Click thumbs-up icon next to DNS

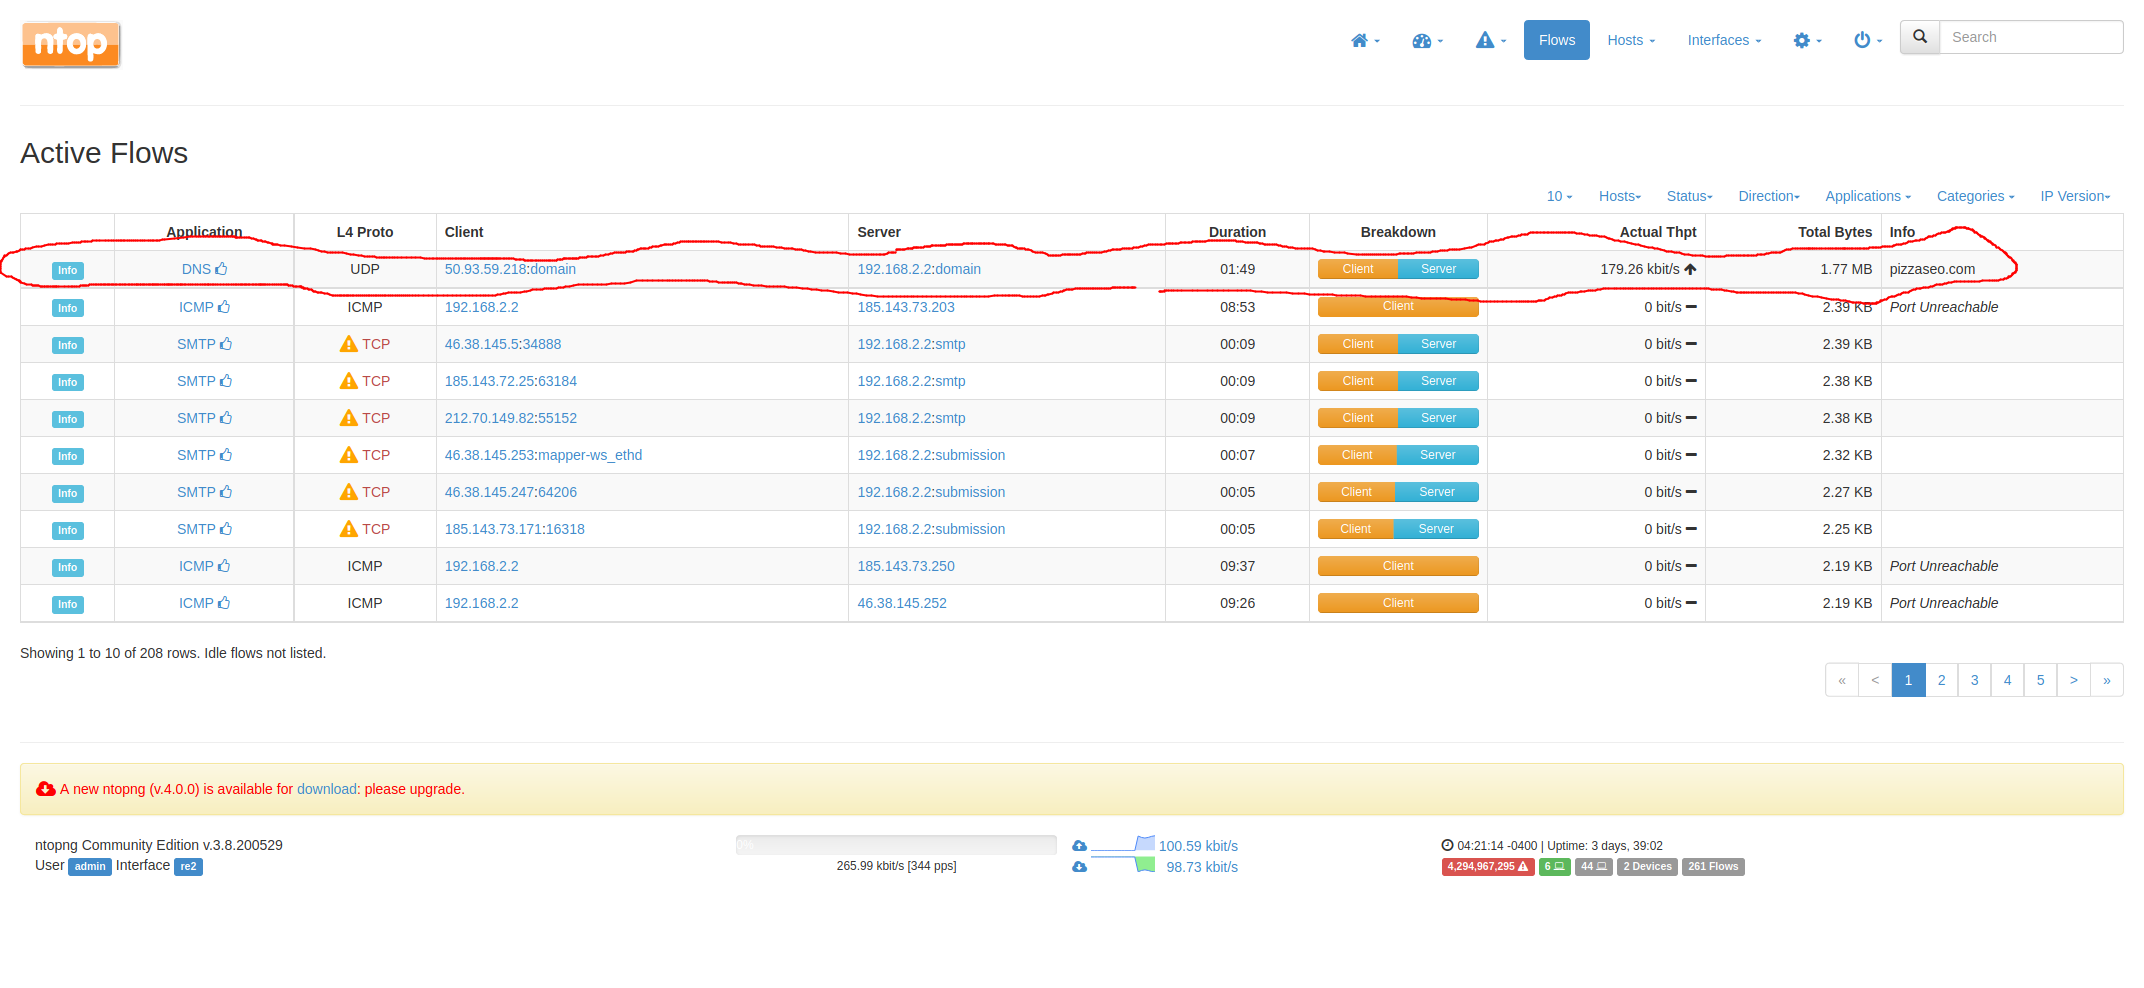[221, 269]
